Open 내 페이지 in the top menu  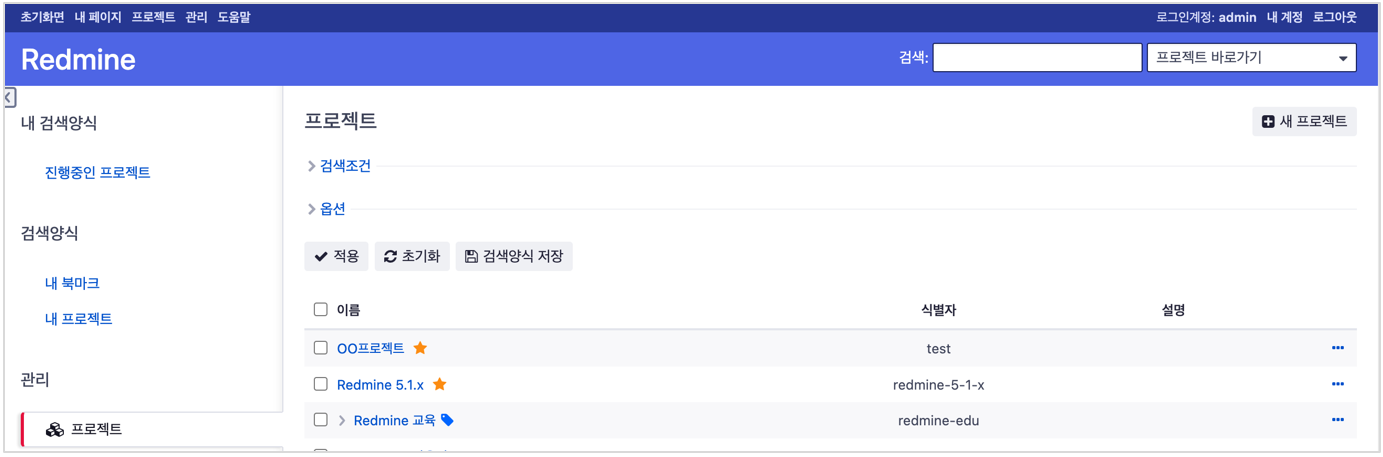pos(98,17)
